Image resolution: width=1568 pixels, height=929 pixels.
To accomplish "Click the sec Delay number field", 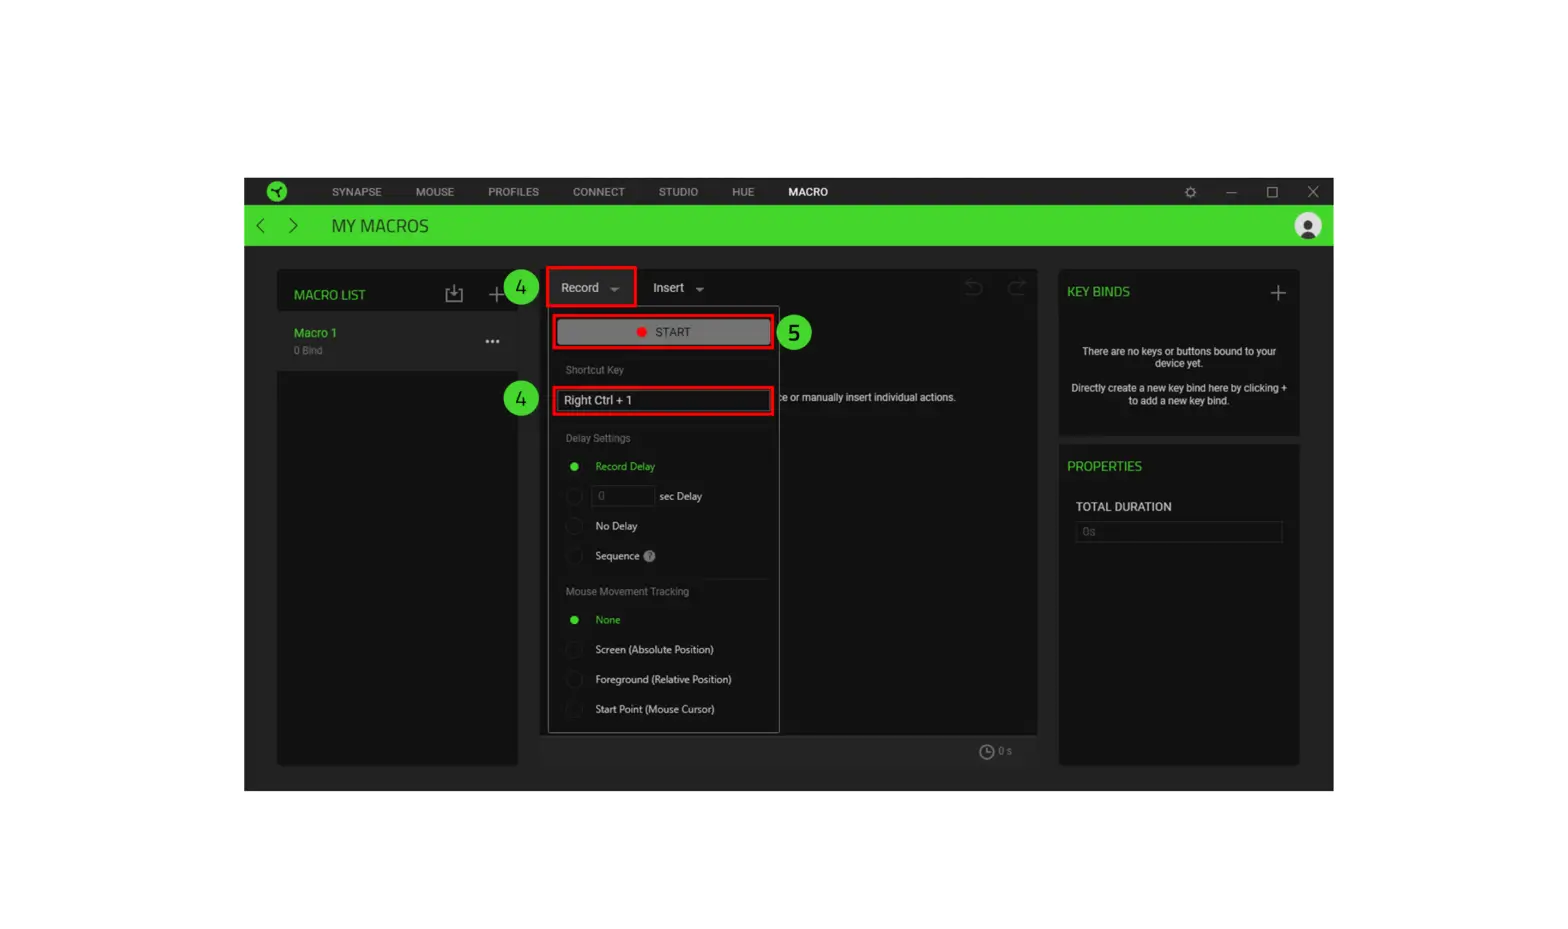I will pos(622,496).
